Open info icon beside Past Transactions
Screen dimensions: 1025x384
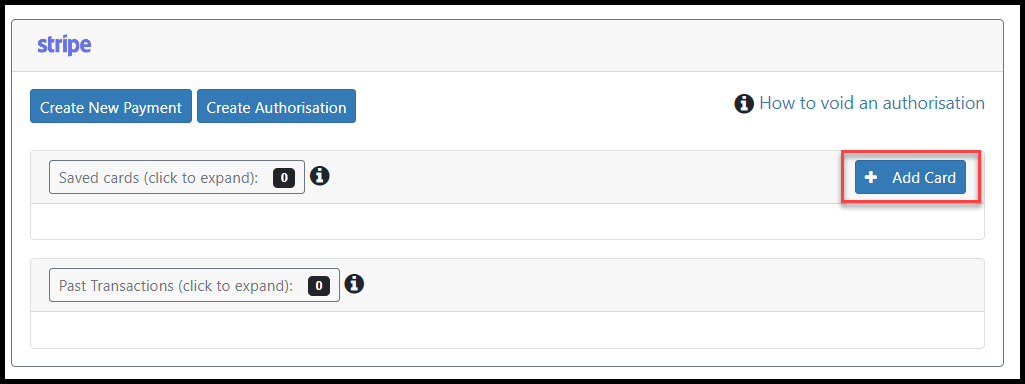[354, 283]
